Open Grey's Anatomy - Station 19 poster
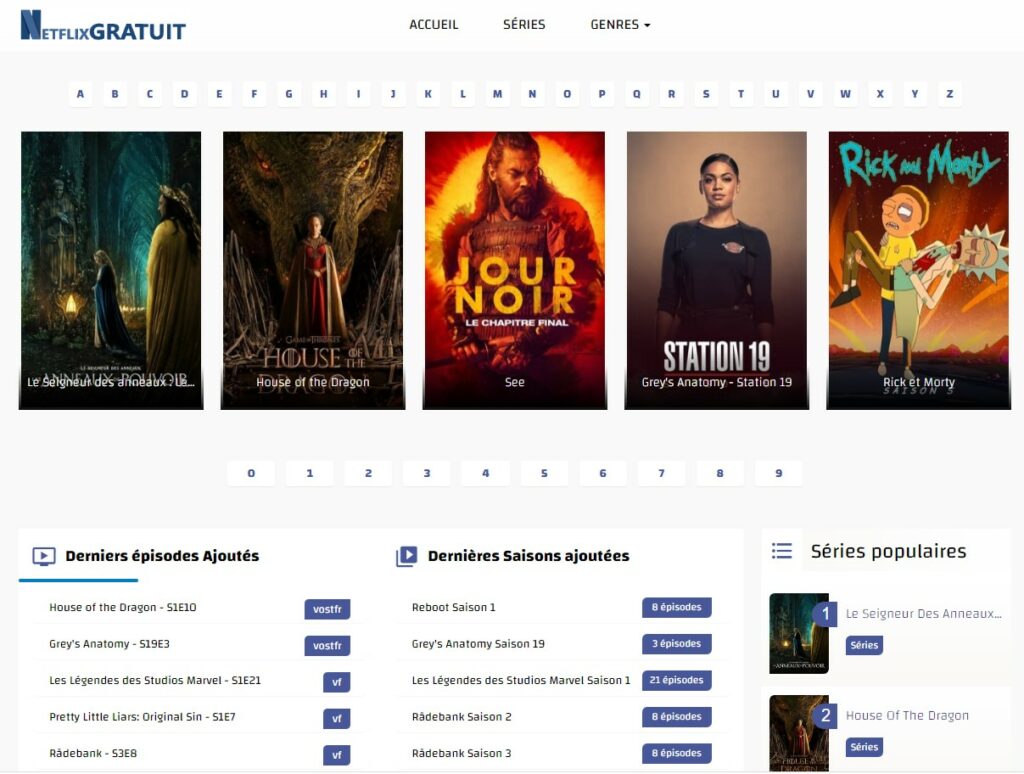Screen dimensions: 1024x774 [716, 270]
